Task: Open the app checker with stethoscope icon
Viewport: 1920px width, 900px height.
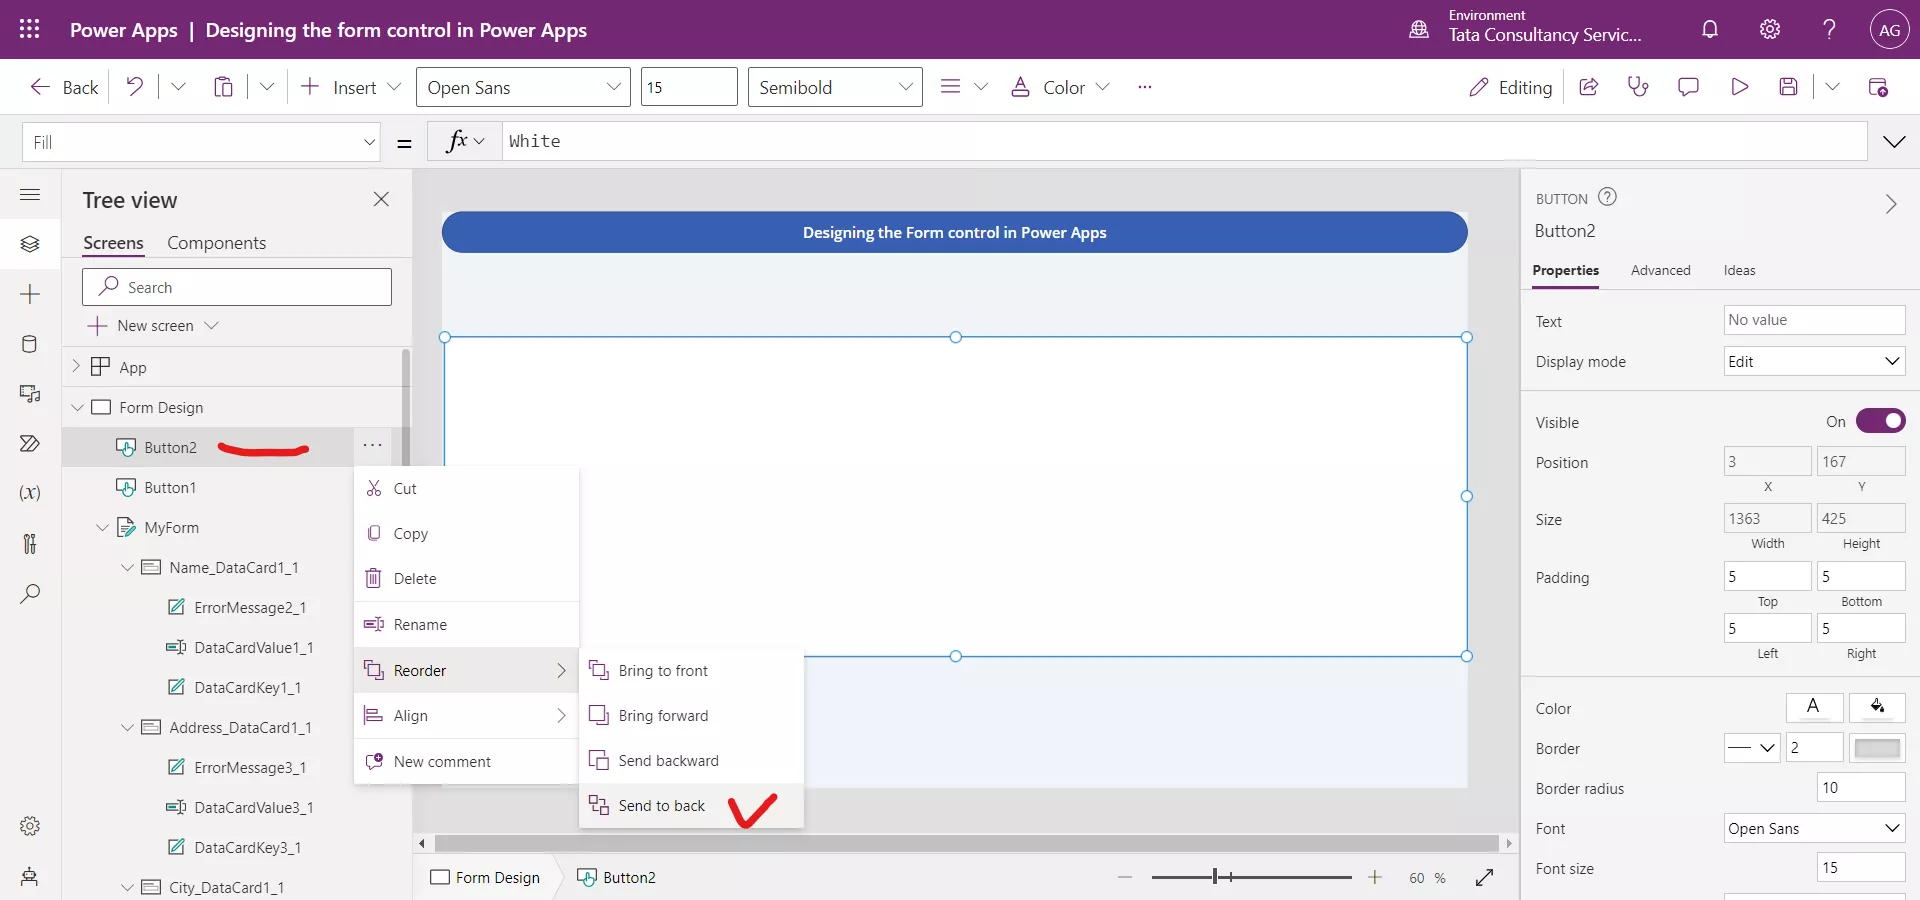Action: click(1638, 87)
